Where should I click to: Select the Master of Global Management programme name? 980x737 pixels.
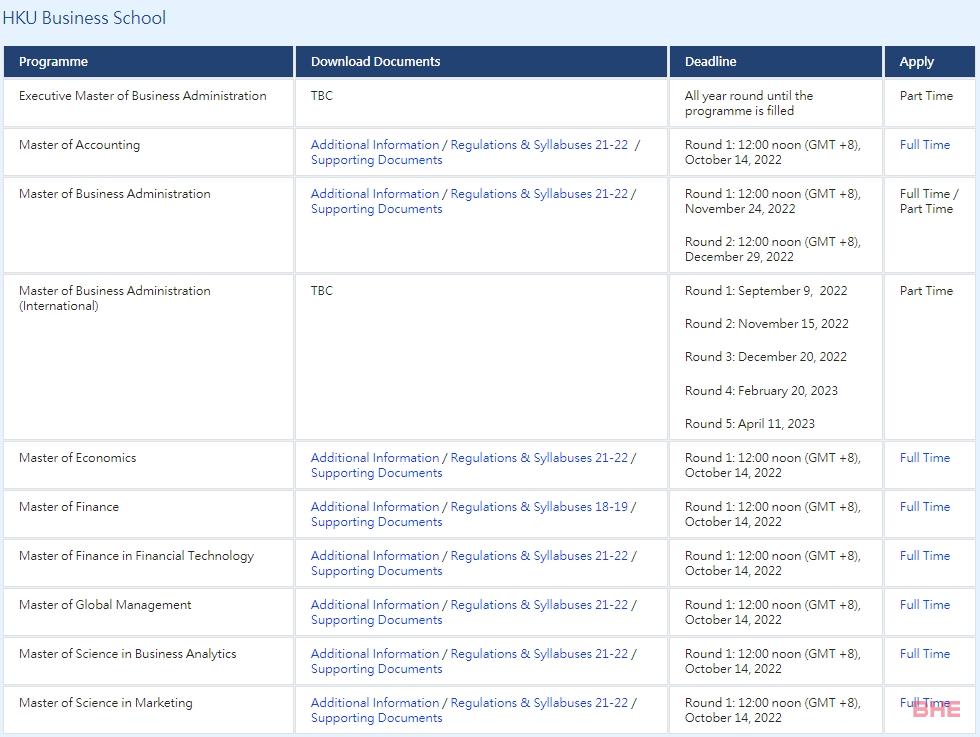click(x=105, y=604)
